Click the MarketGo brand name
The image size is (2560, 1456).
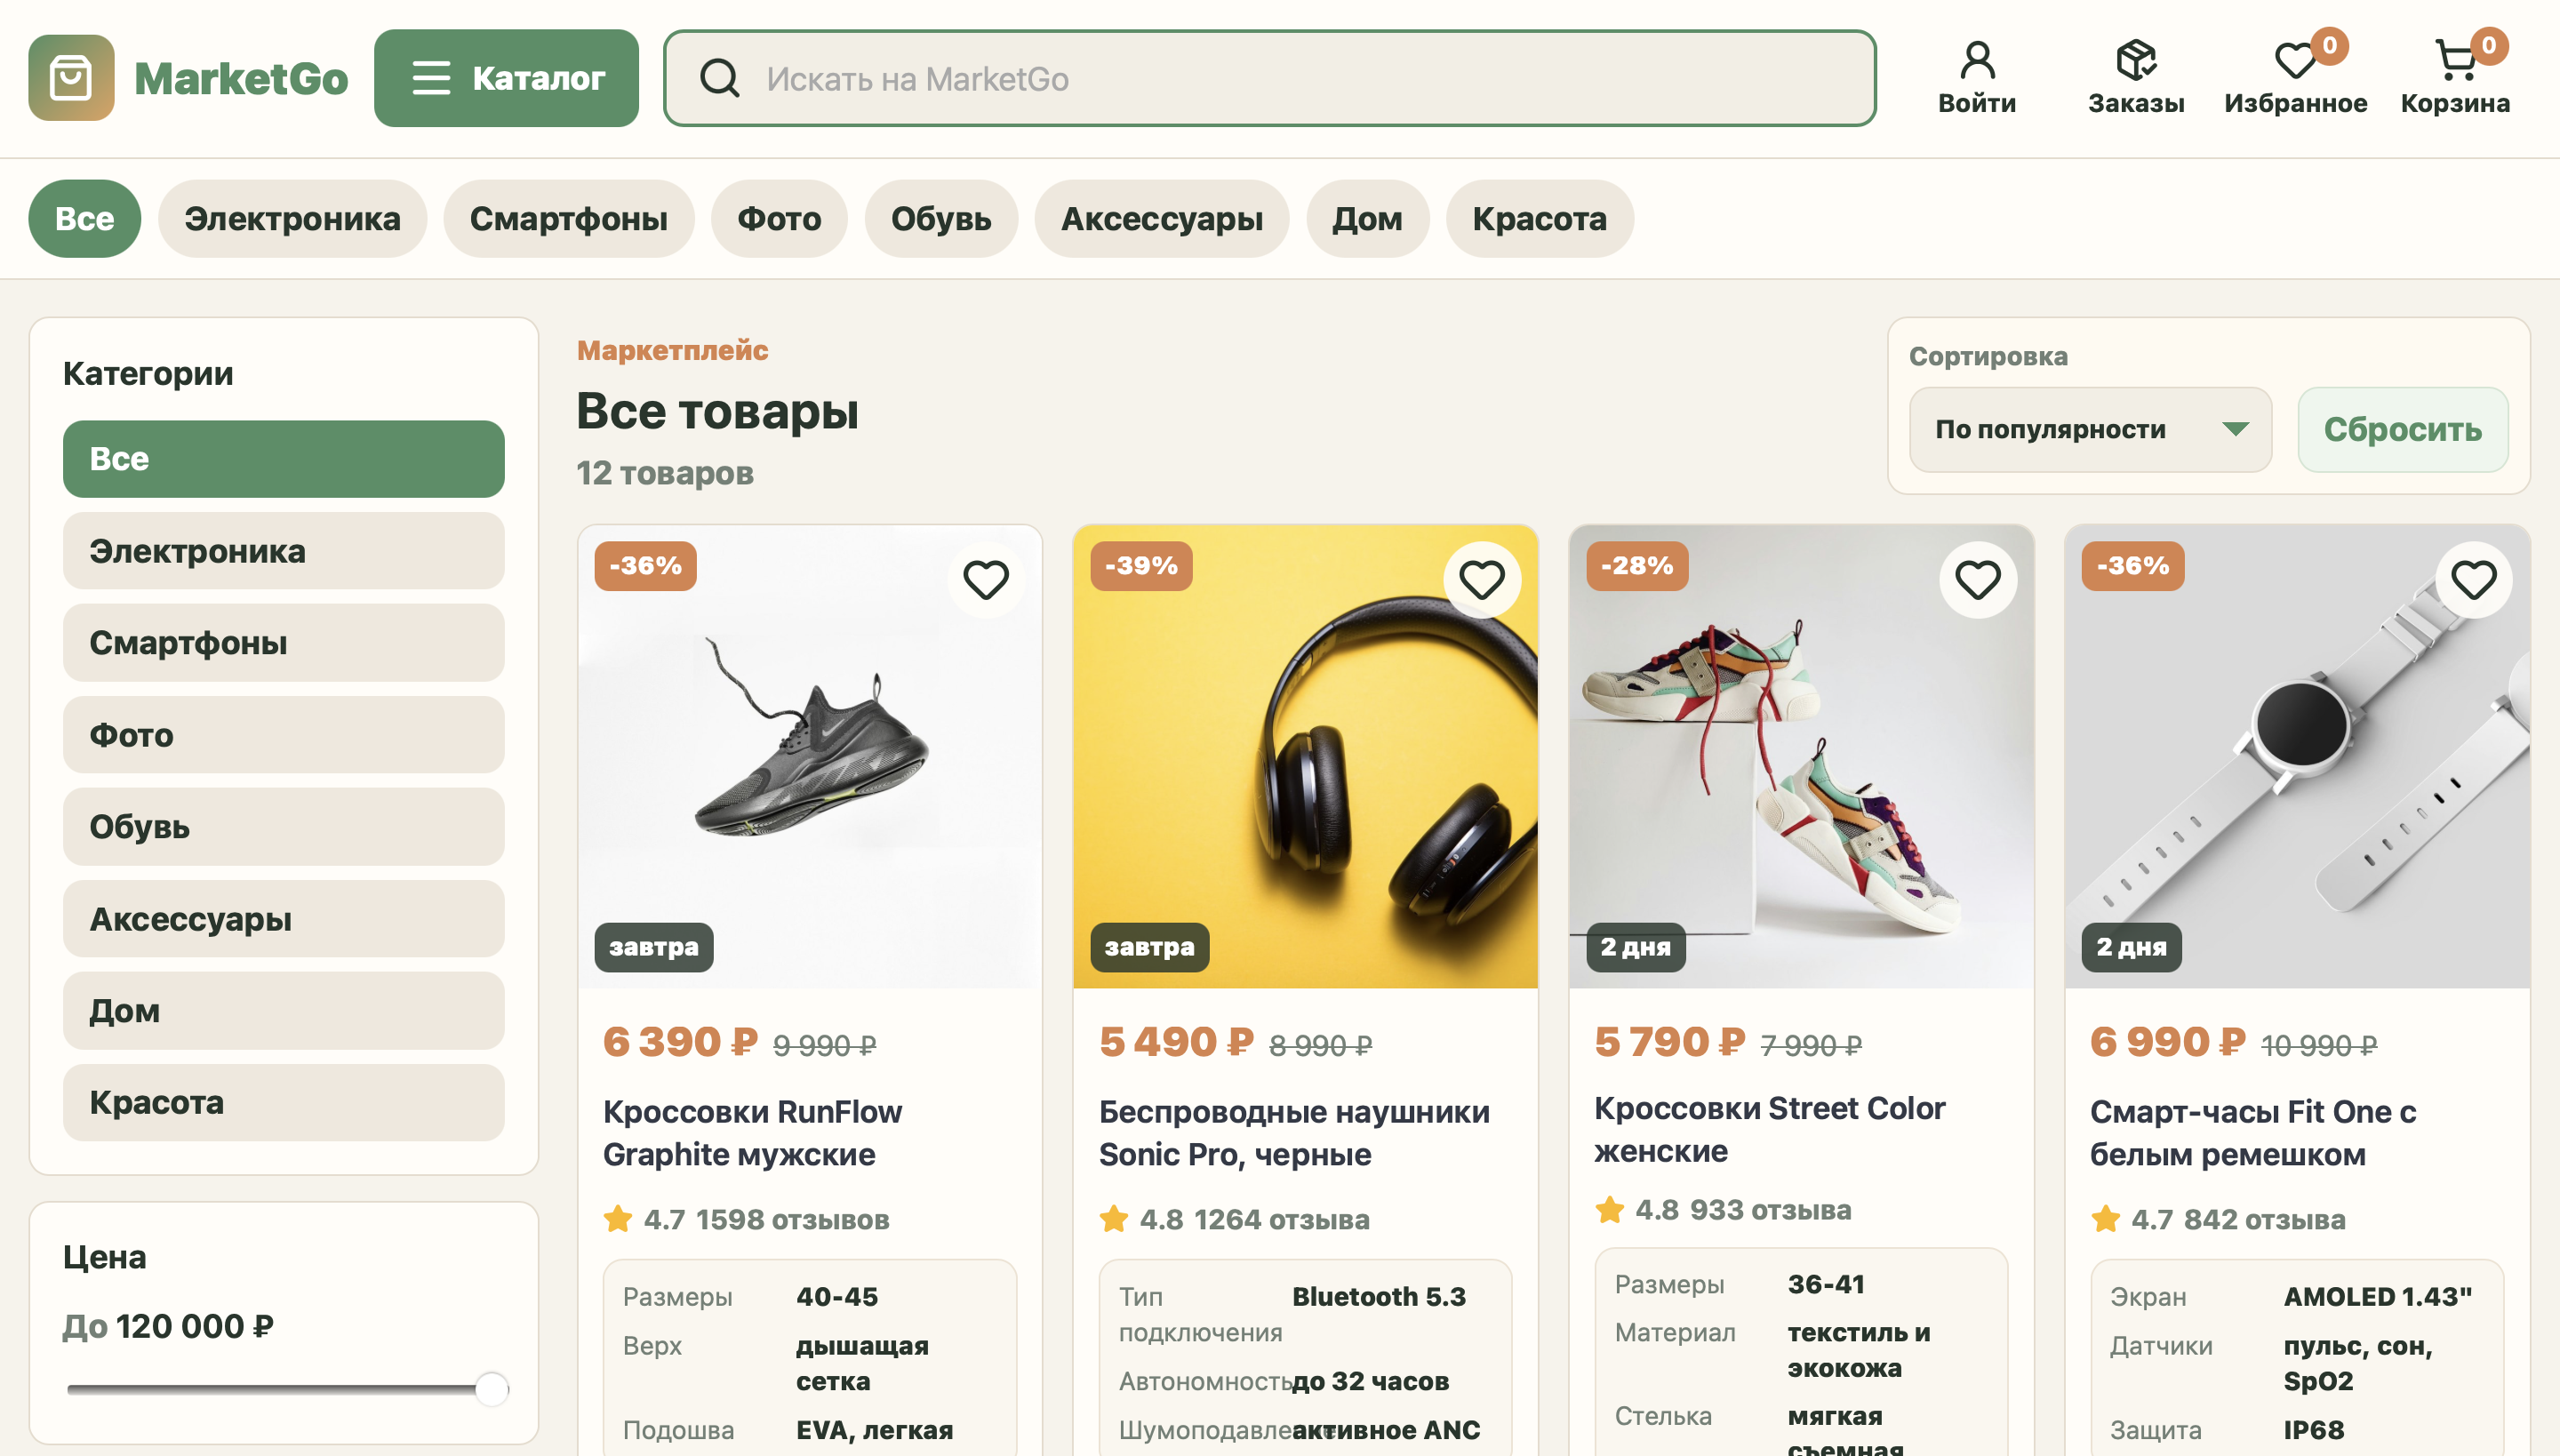[x=241, y=79]
